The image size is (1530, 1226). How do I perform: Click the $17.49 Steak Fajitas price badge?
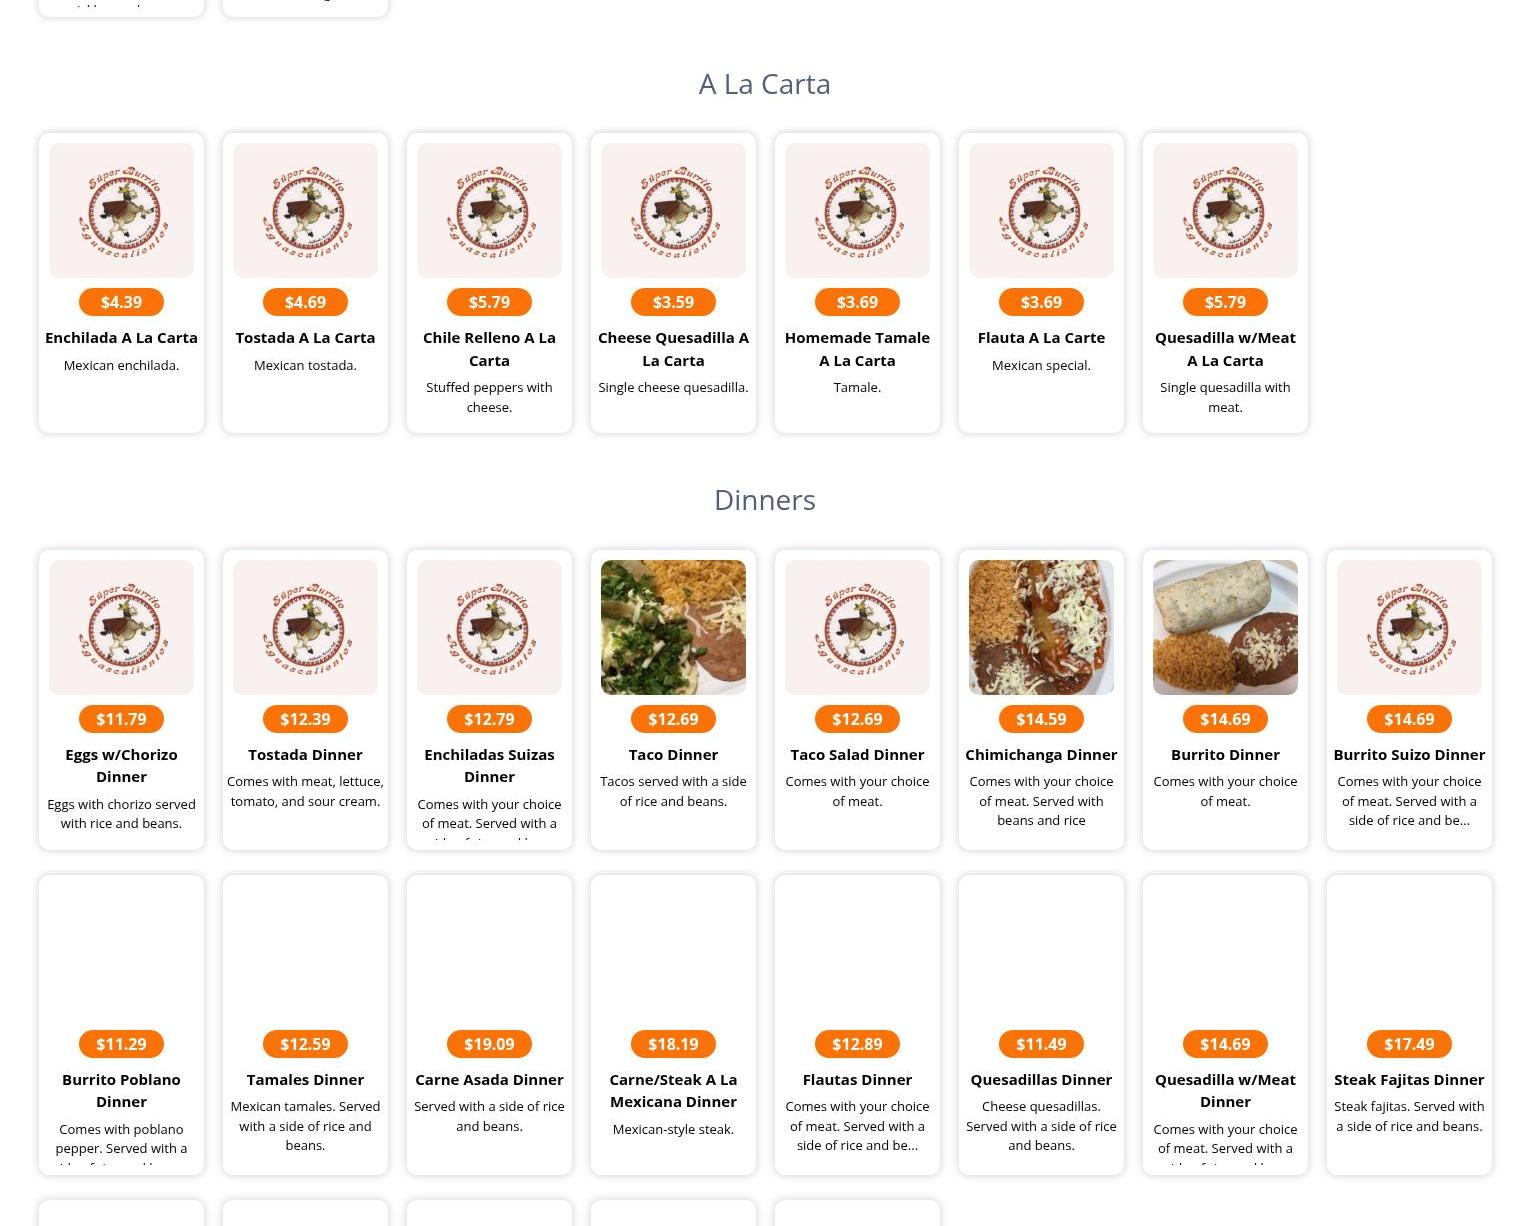click(1409, 1044)
